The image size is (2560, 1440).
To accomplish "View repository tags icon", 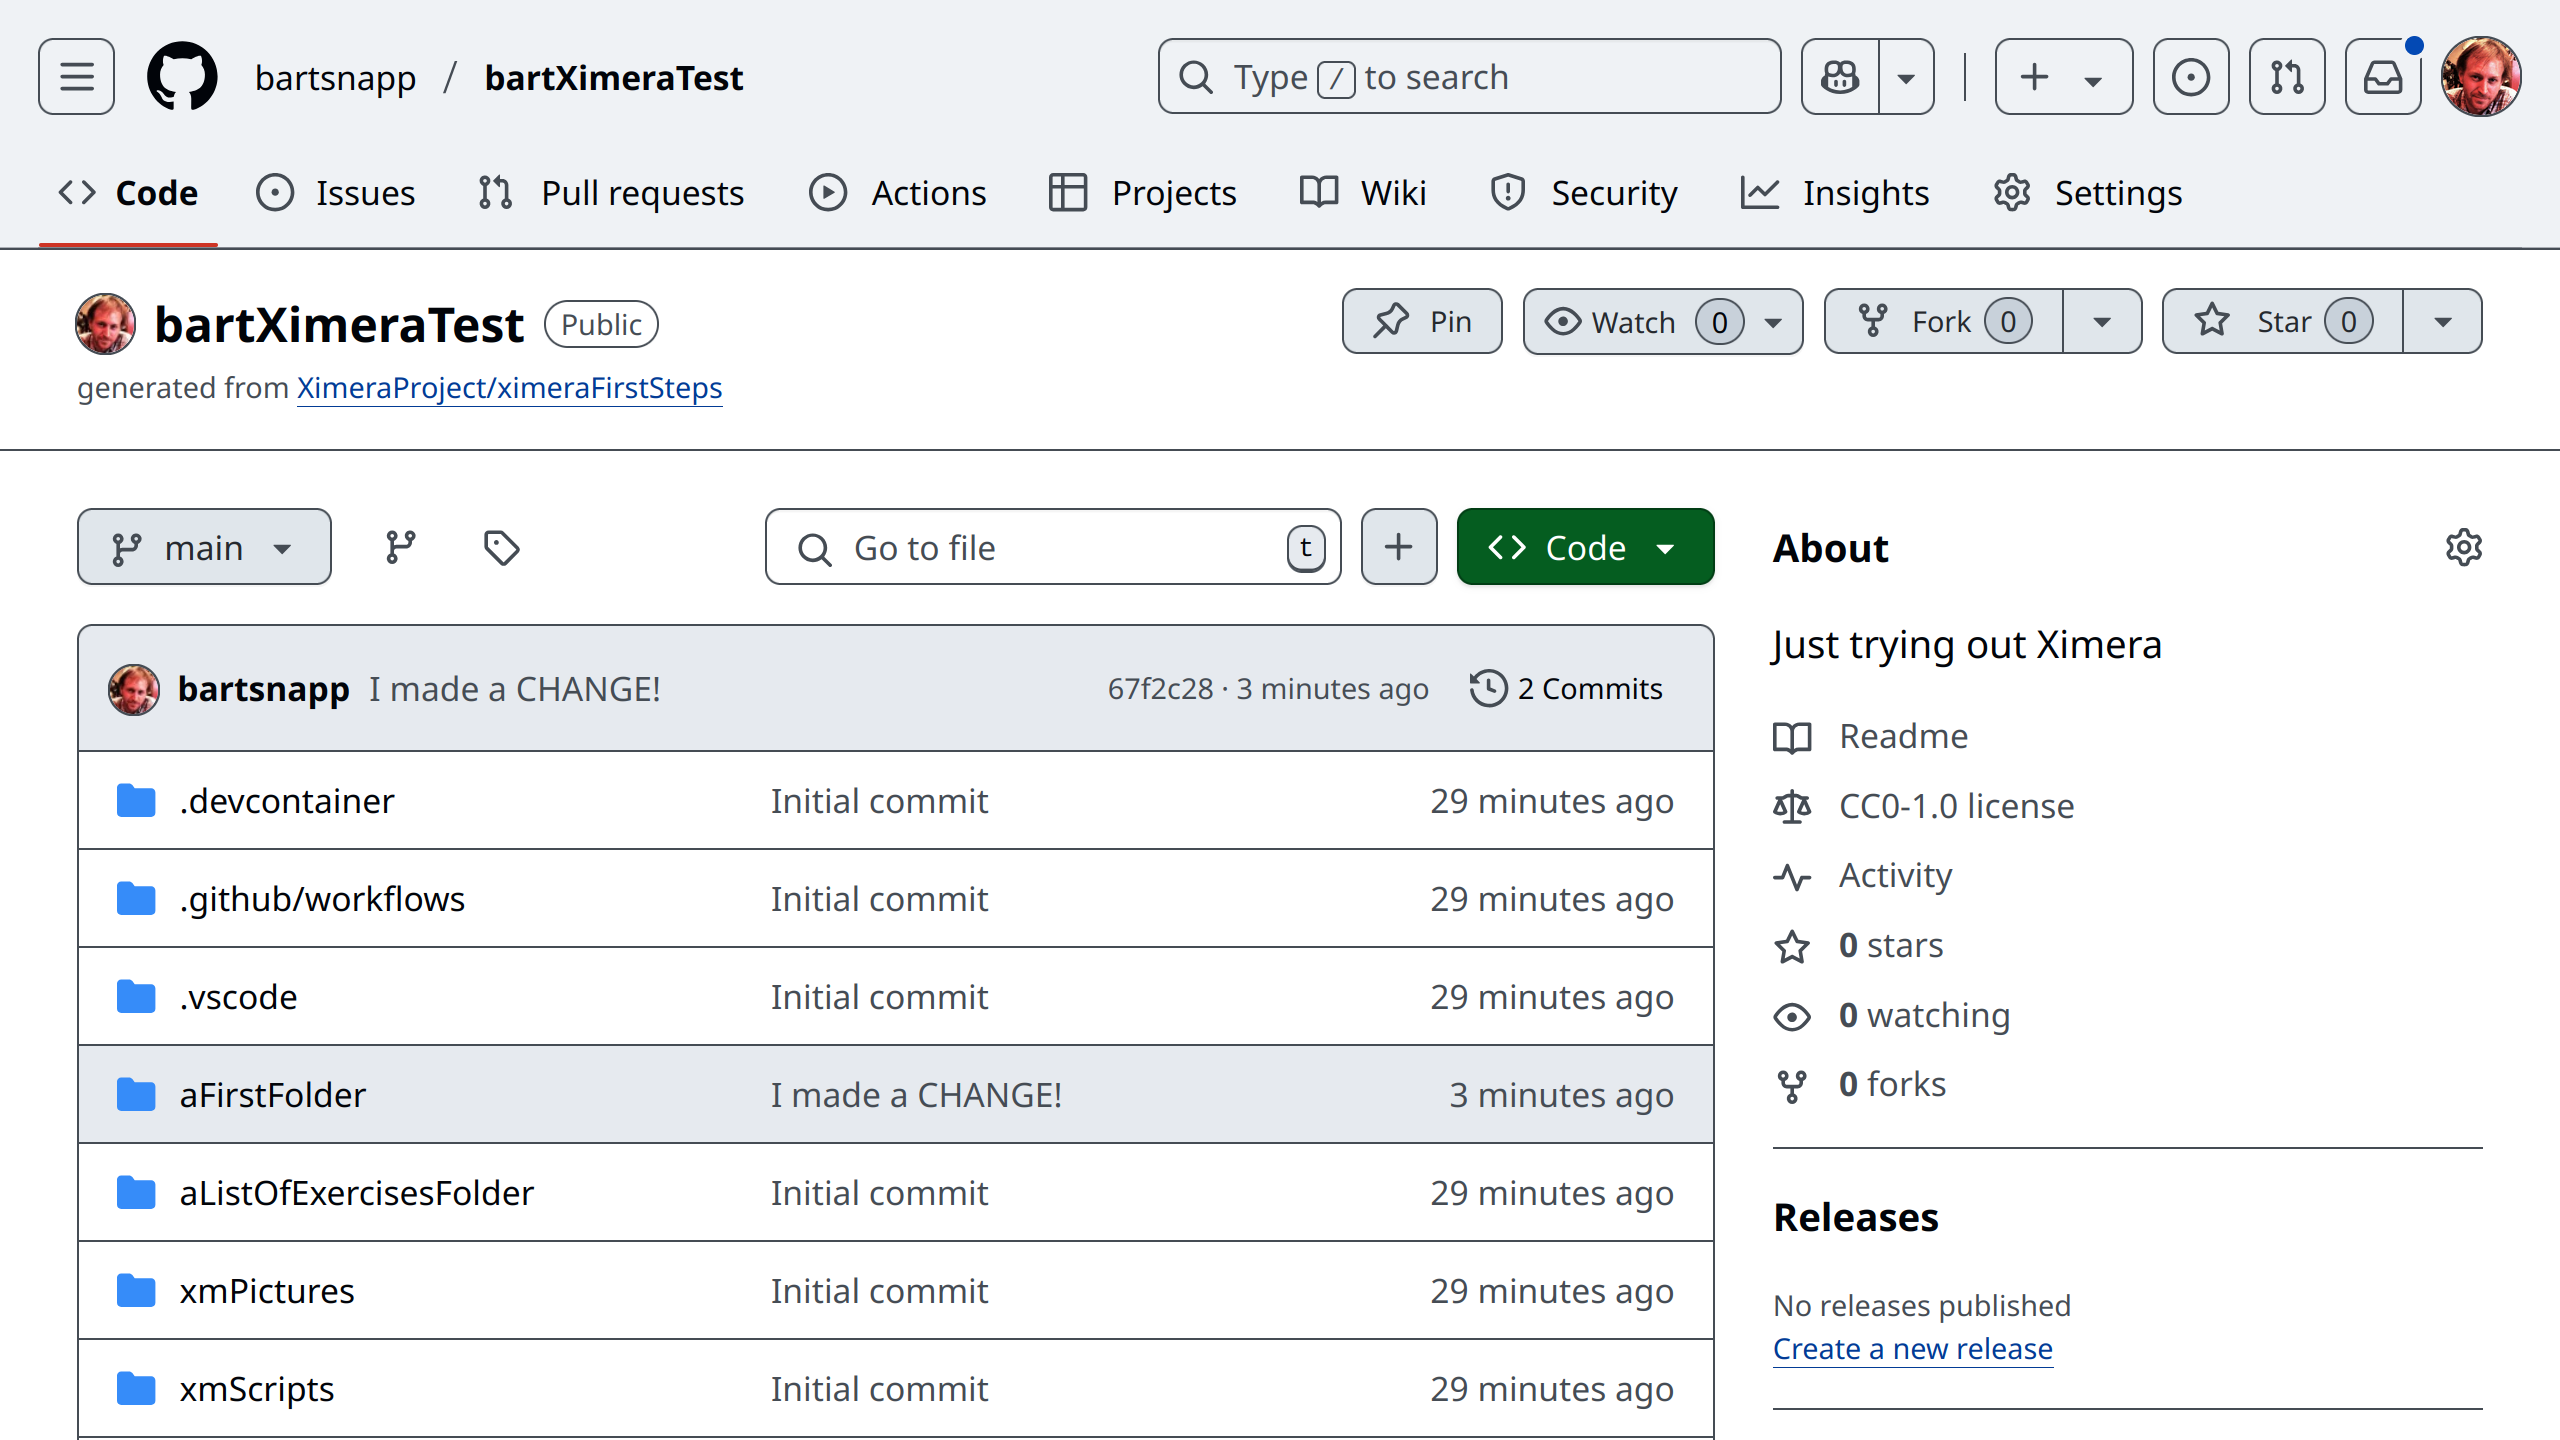I will [501, 547].
